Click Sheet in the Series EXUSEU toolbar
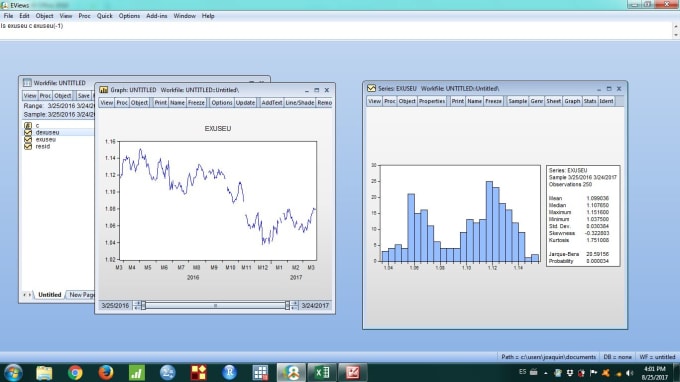 [x=553, y=101]
